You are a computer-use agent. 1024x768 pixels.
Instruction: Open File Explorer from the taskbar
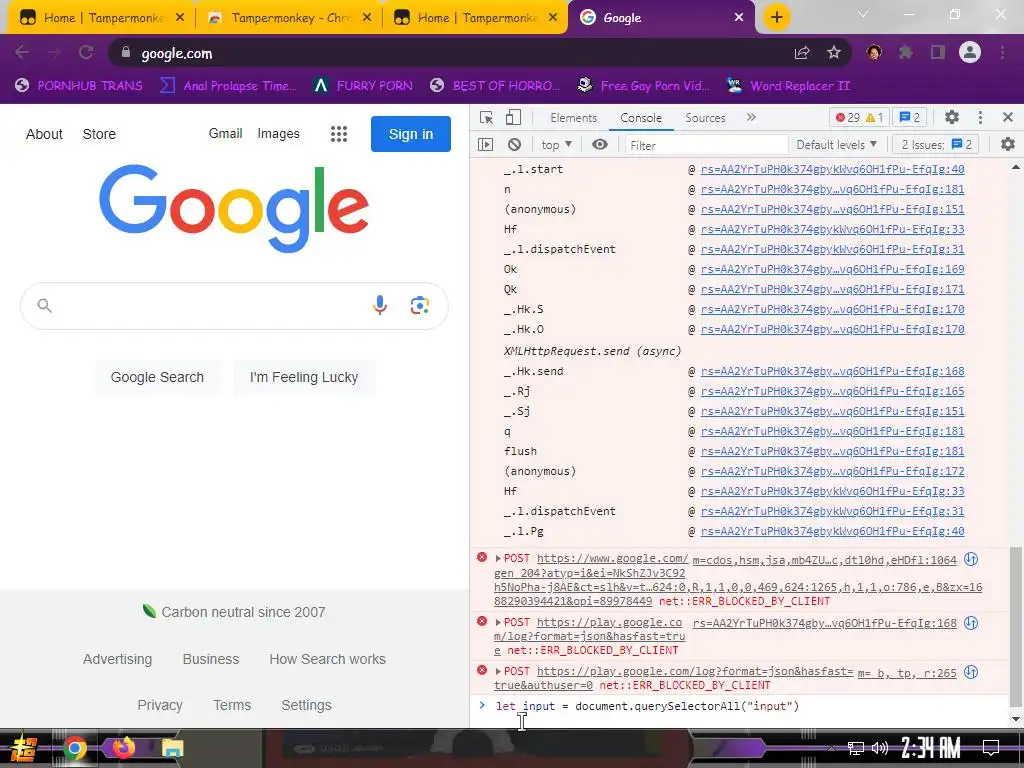[172, 748]
